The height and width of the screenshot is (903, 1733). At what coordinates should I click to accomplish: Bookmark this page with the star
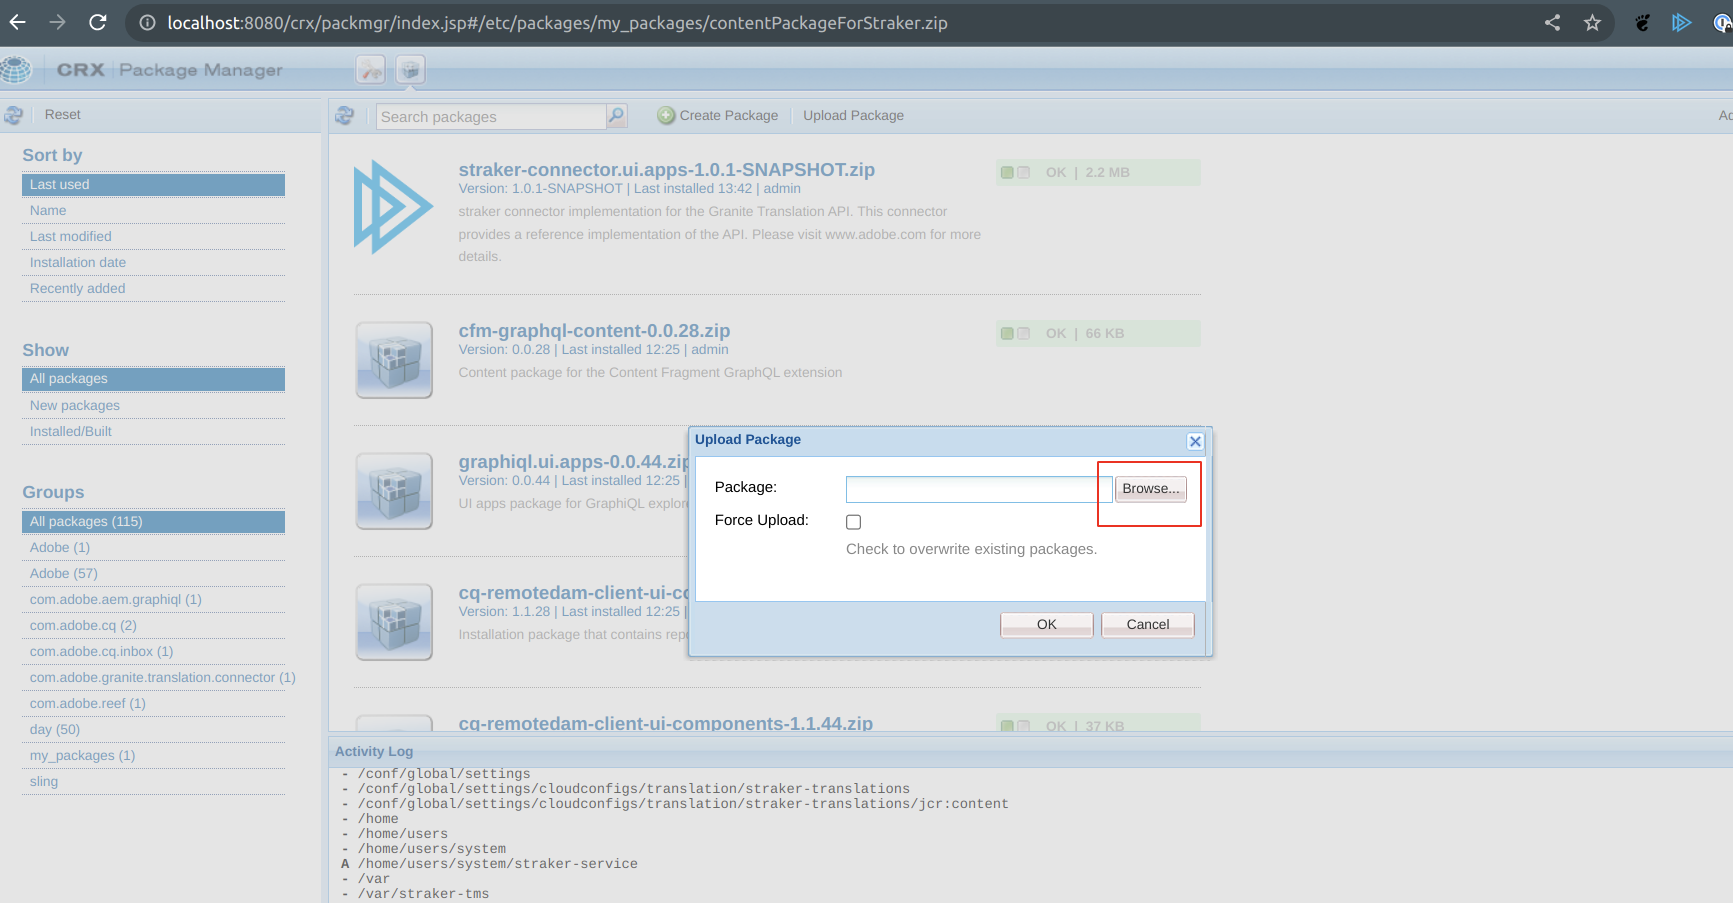(x=1593, y=22)
